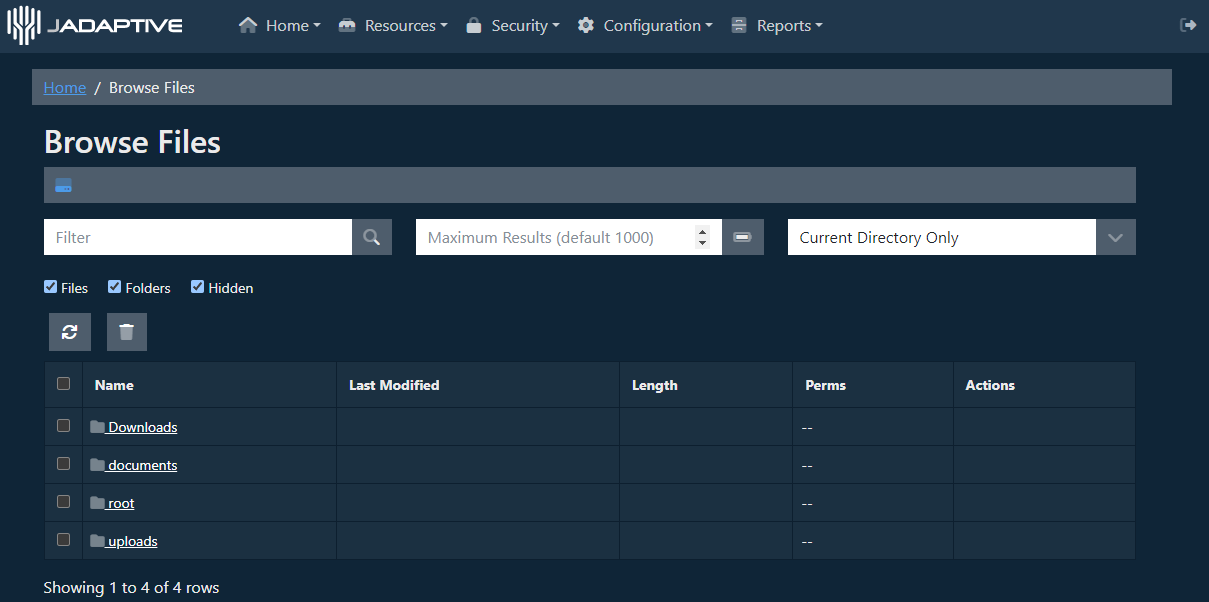
Task: Click the folder icon beside Downloads
Action: point(97,427)
